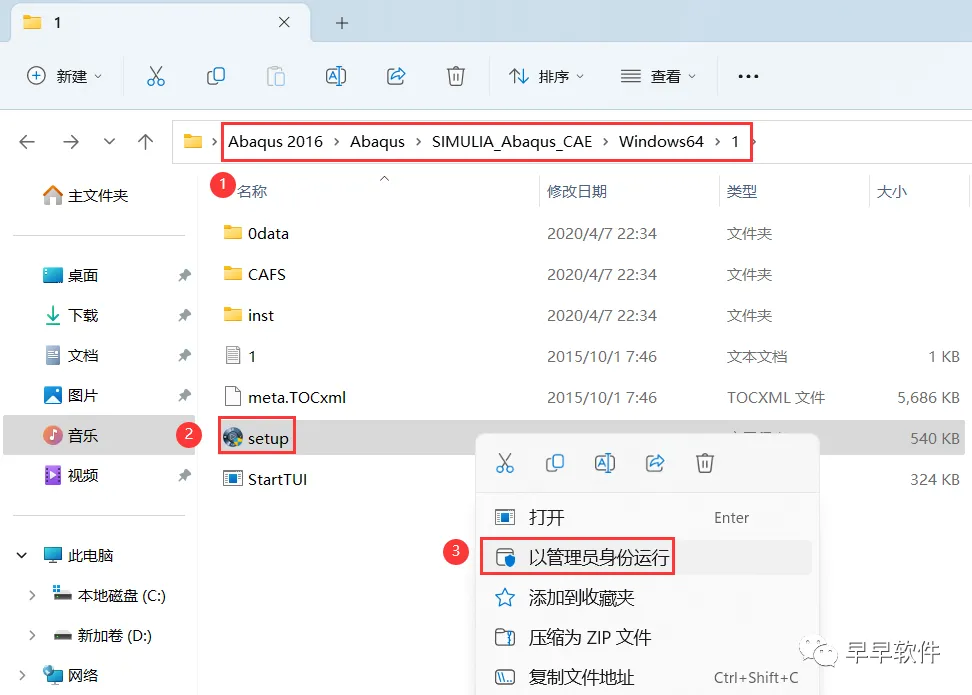Screen dimensions: 972x695
Task: Open Downloads (下载) in the sidebar
Action: (71, 315)
